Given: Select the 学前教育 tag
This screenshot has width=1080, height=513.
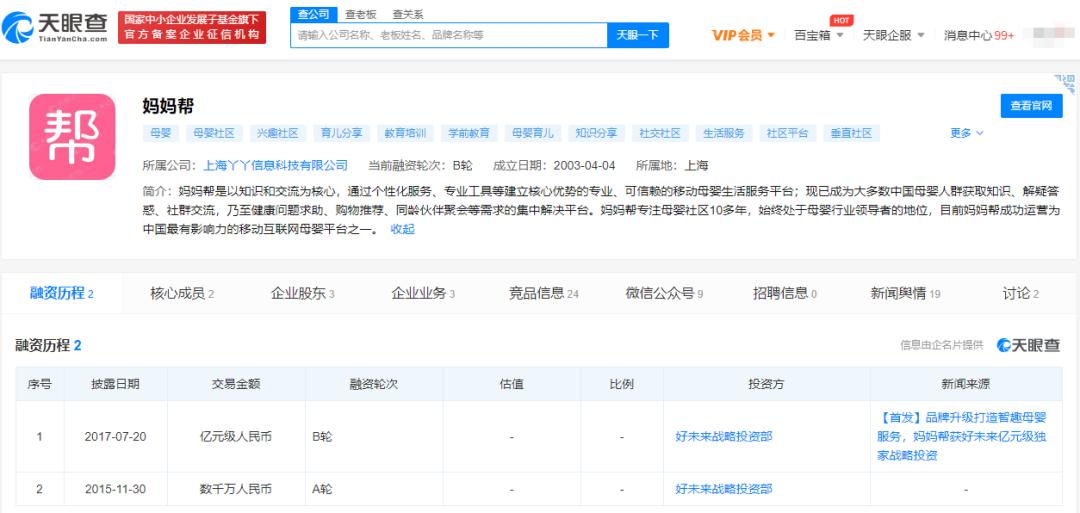Looking at the screenshot, I should pyautogui.click(x=469, y=133).
